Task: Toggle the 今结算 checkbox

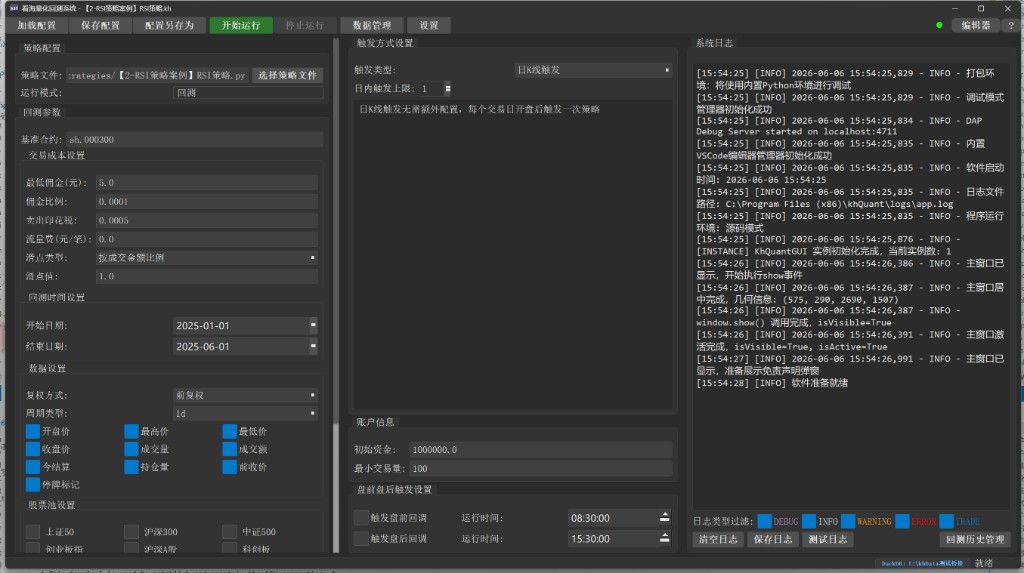Action: click(33, 467)
